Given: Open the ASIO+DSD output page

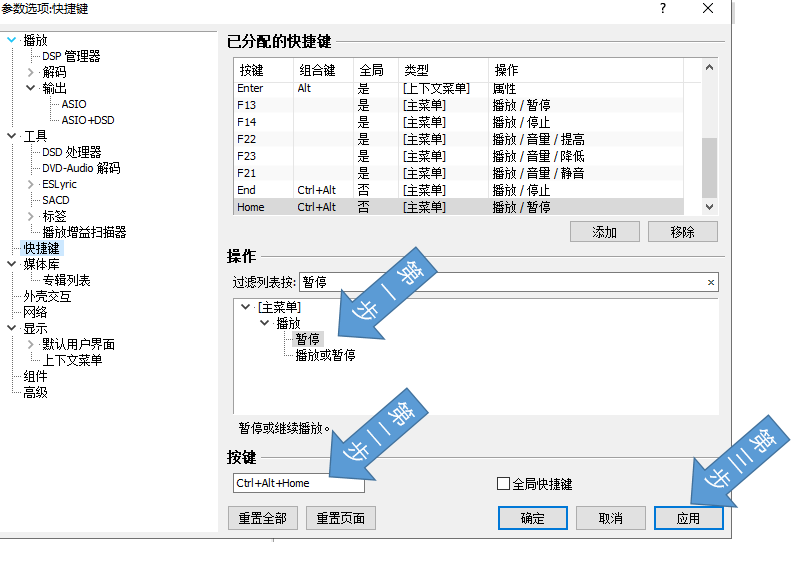Looking at the screenshot, I should click(88, 120).
